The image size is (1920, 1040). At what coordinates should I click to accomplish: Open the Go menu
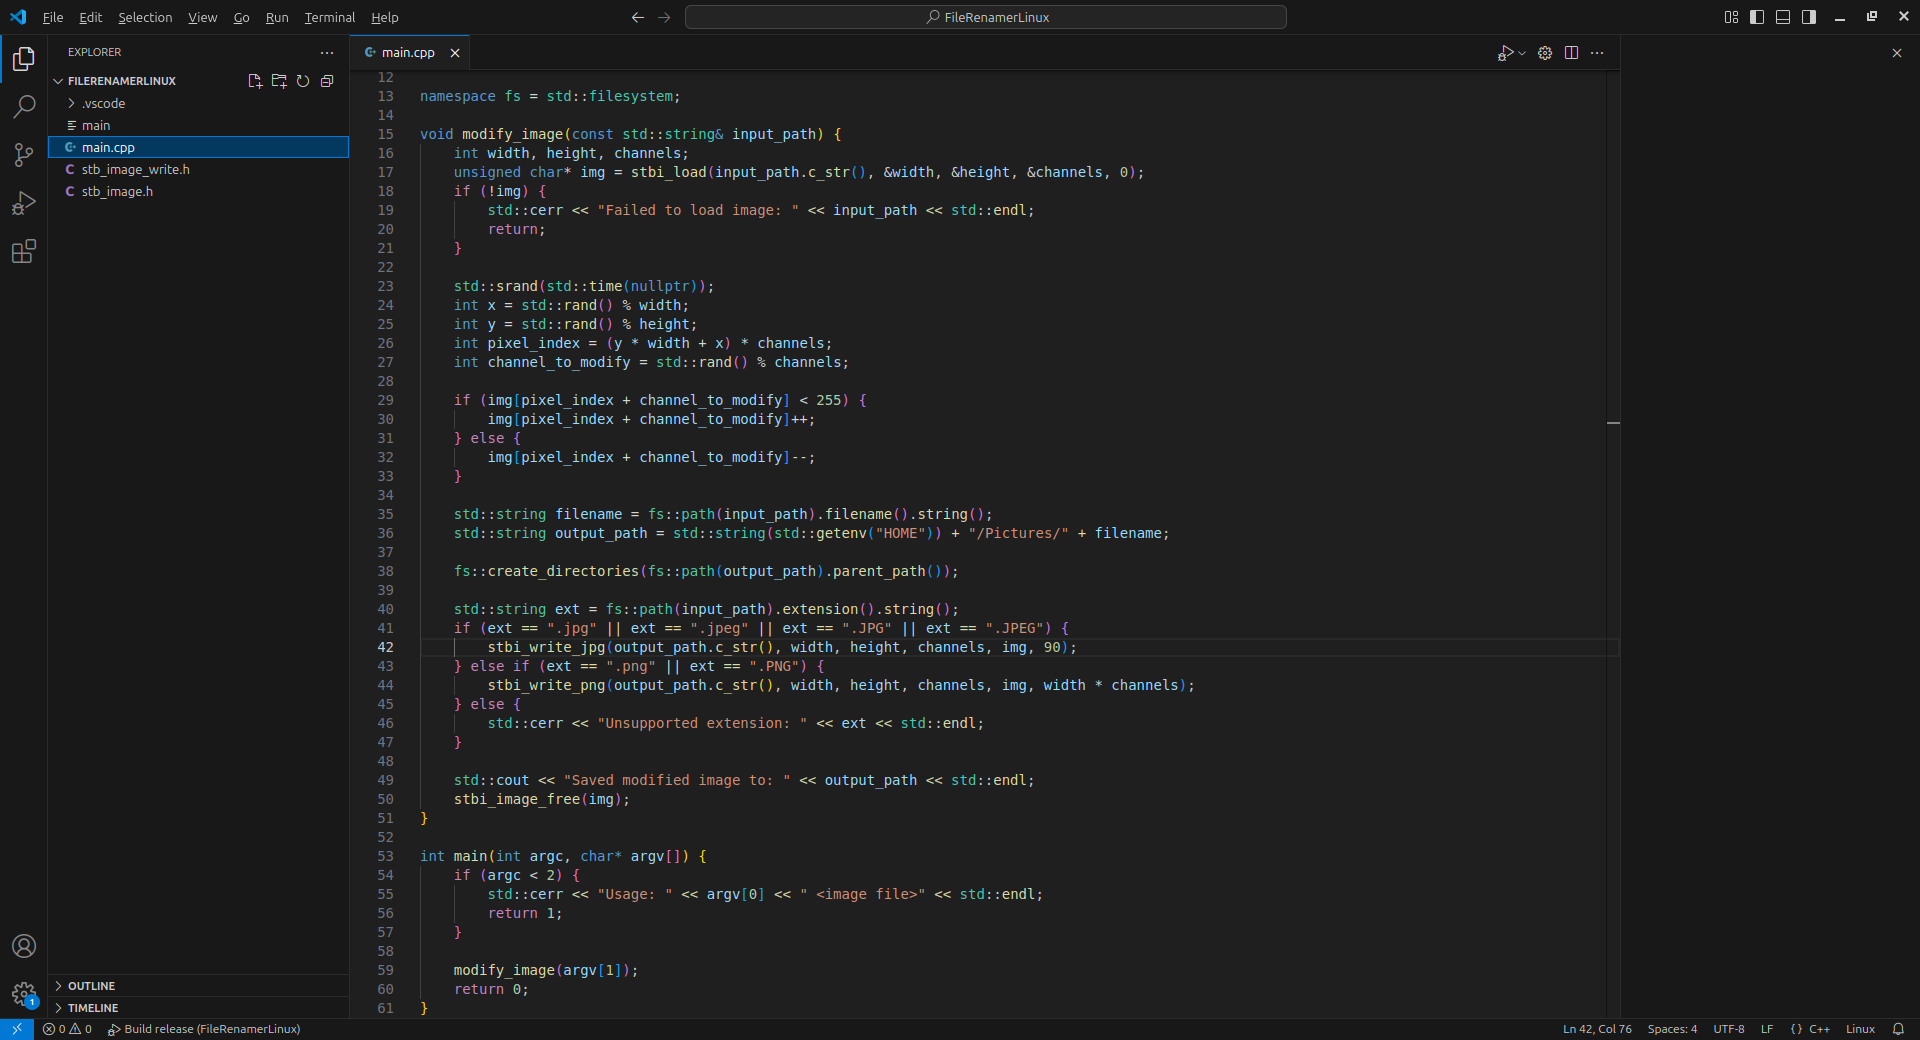pos(241,17)
